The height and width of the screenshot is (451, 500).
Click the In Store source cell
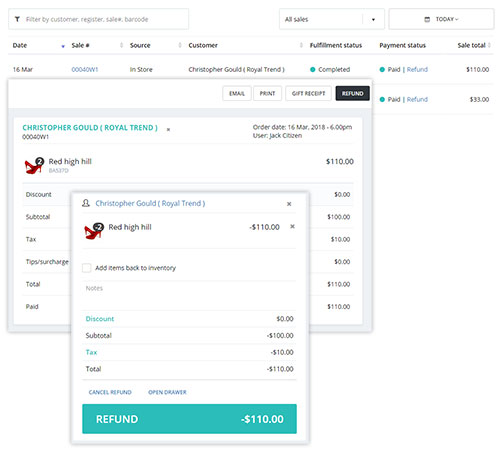click(141, 70)
